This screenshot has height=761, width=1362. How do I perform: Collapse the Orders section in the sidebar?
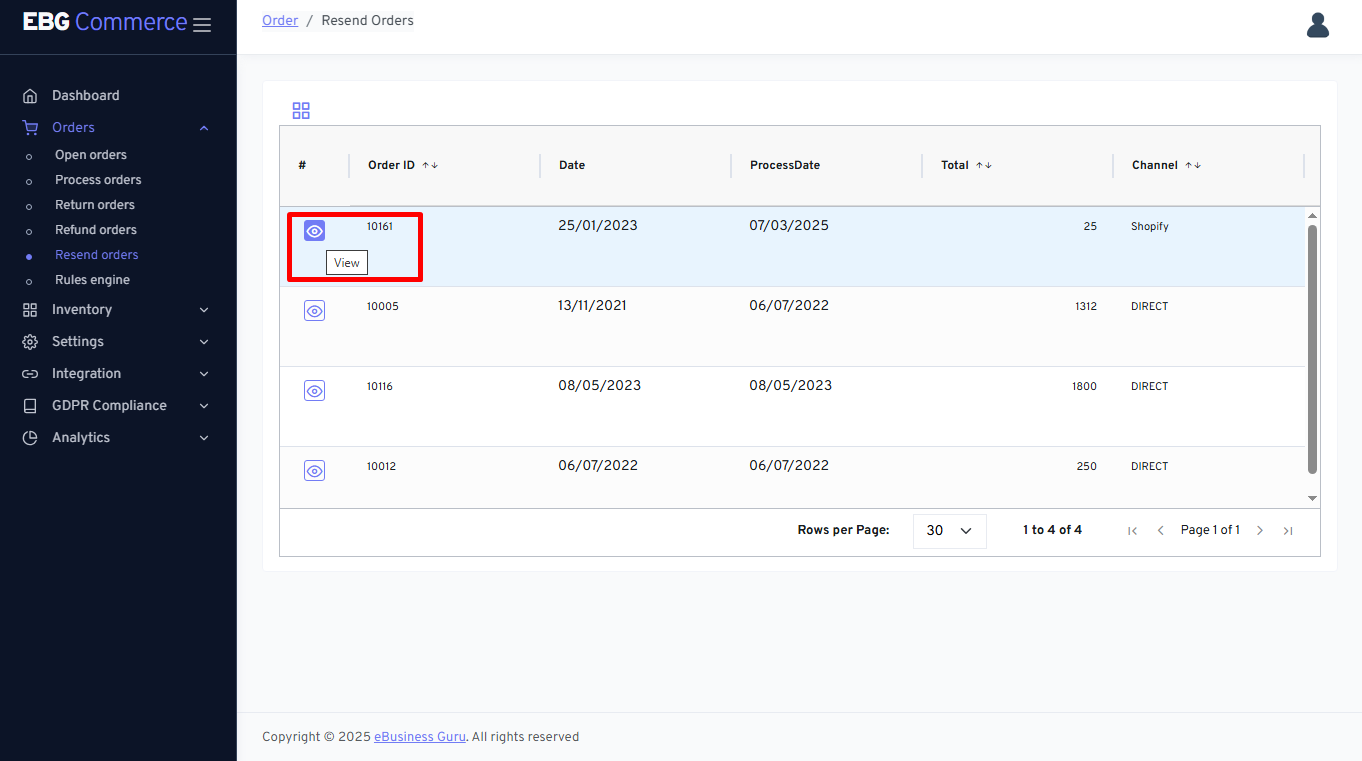[203, 127]
